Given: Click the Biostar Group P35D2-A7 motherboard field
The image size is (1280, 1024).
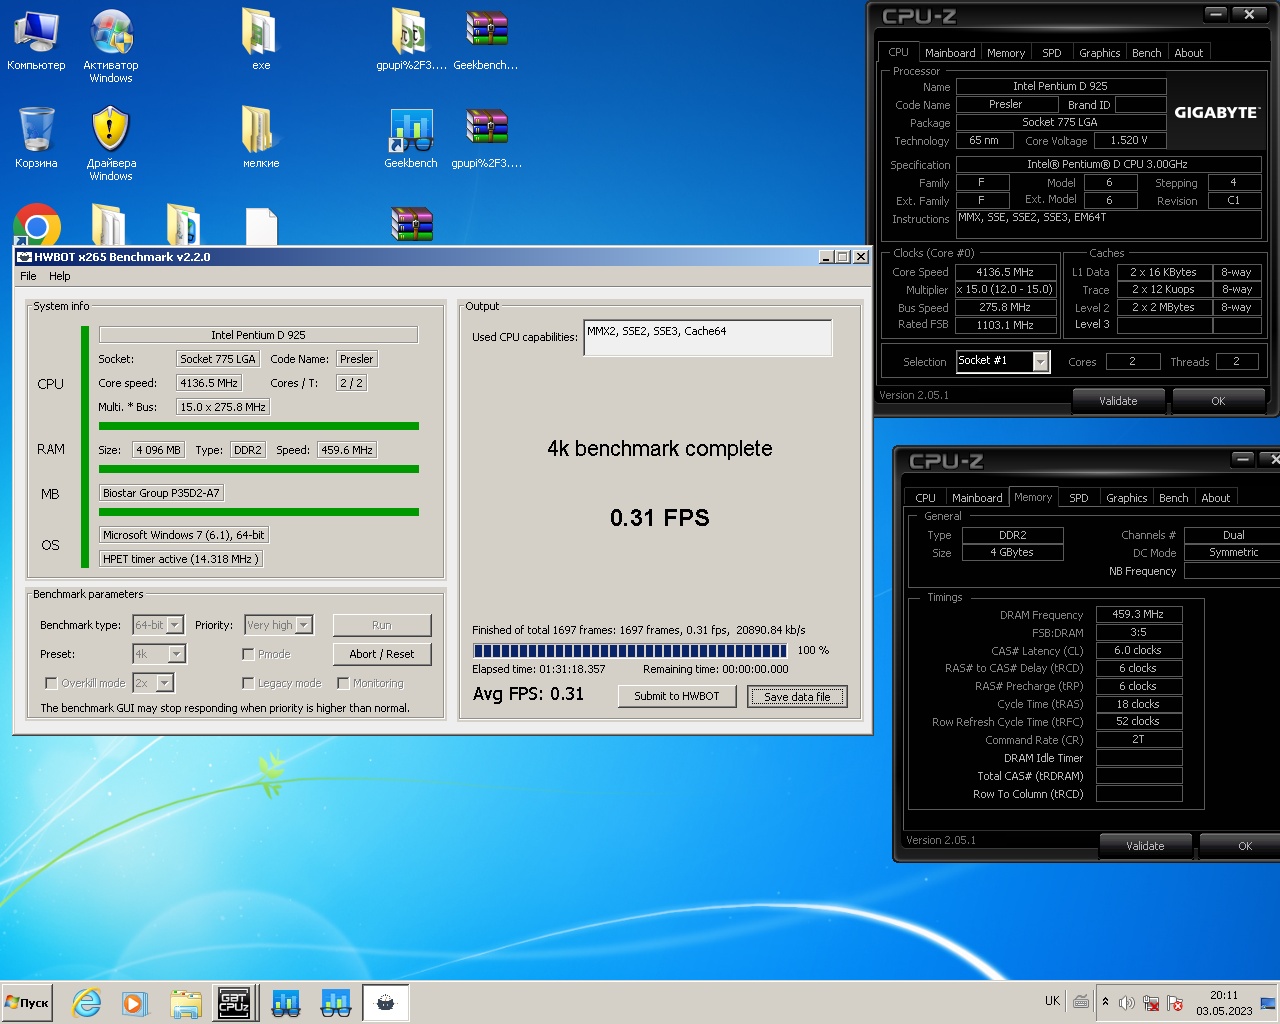Looking at the screenshot, I should 161,493.
